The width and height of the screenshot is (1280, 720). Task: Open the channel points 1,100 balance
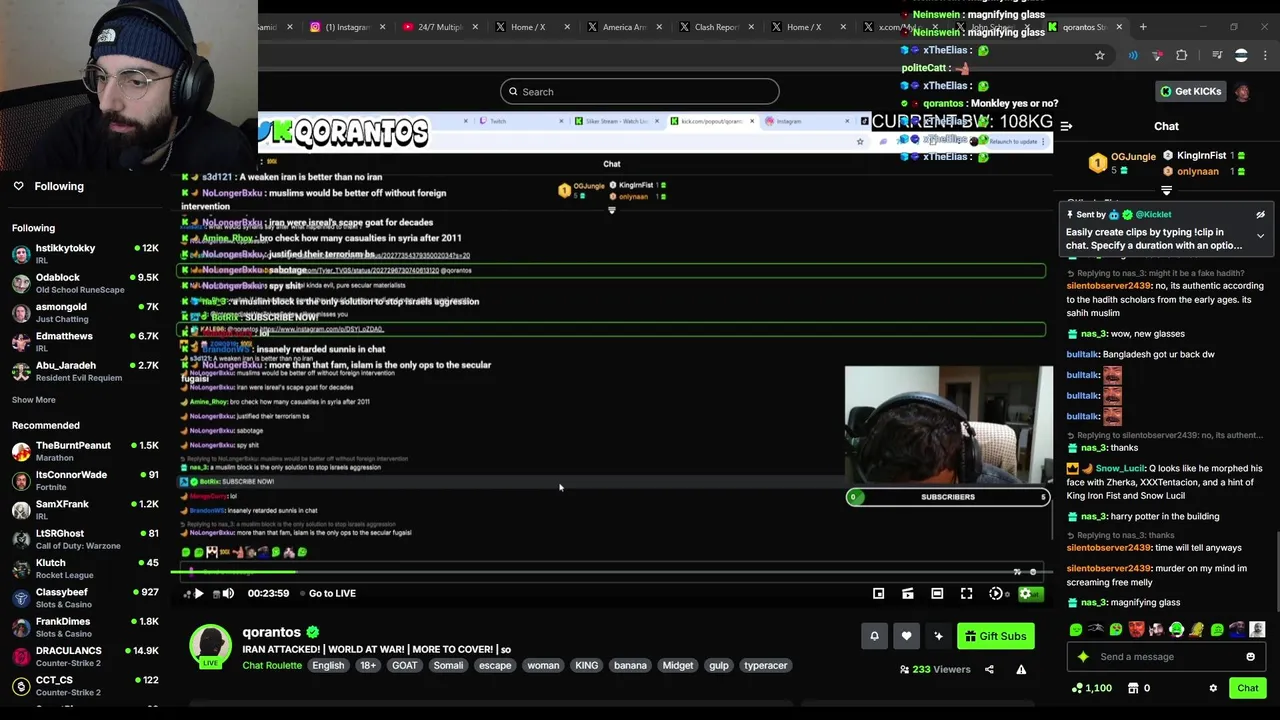coord(1091,688)
